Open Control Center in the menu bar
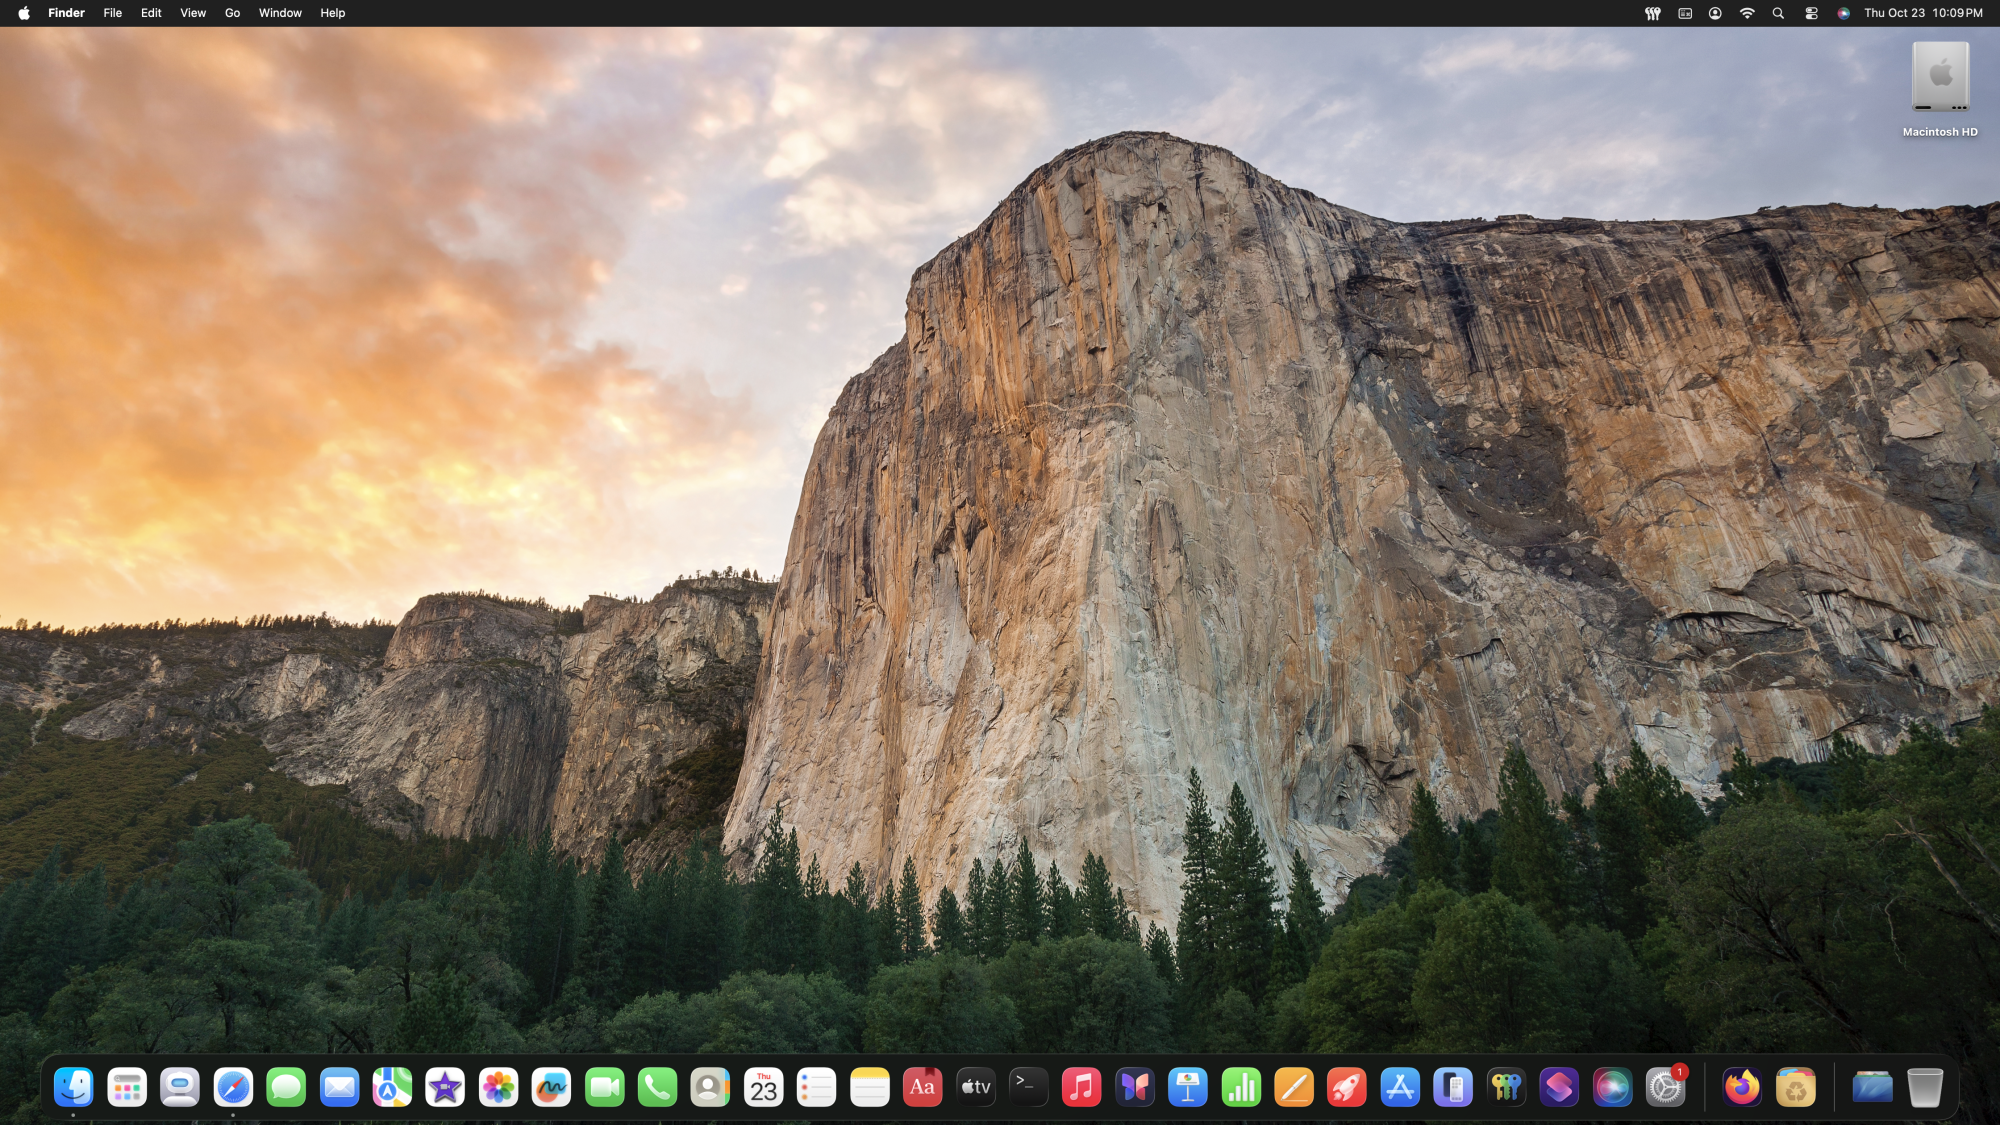2000x1125 pixels. [1810, 13]
